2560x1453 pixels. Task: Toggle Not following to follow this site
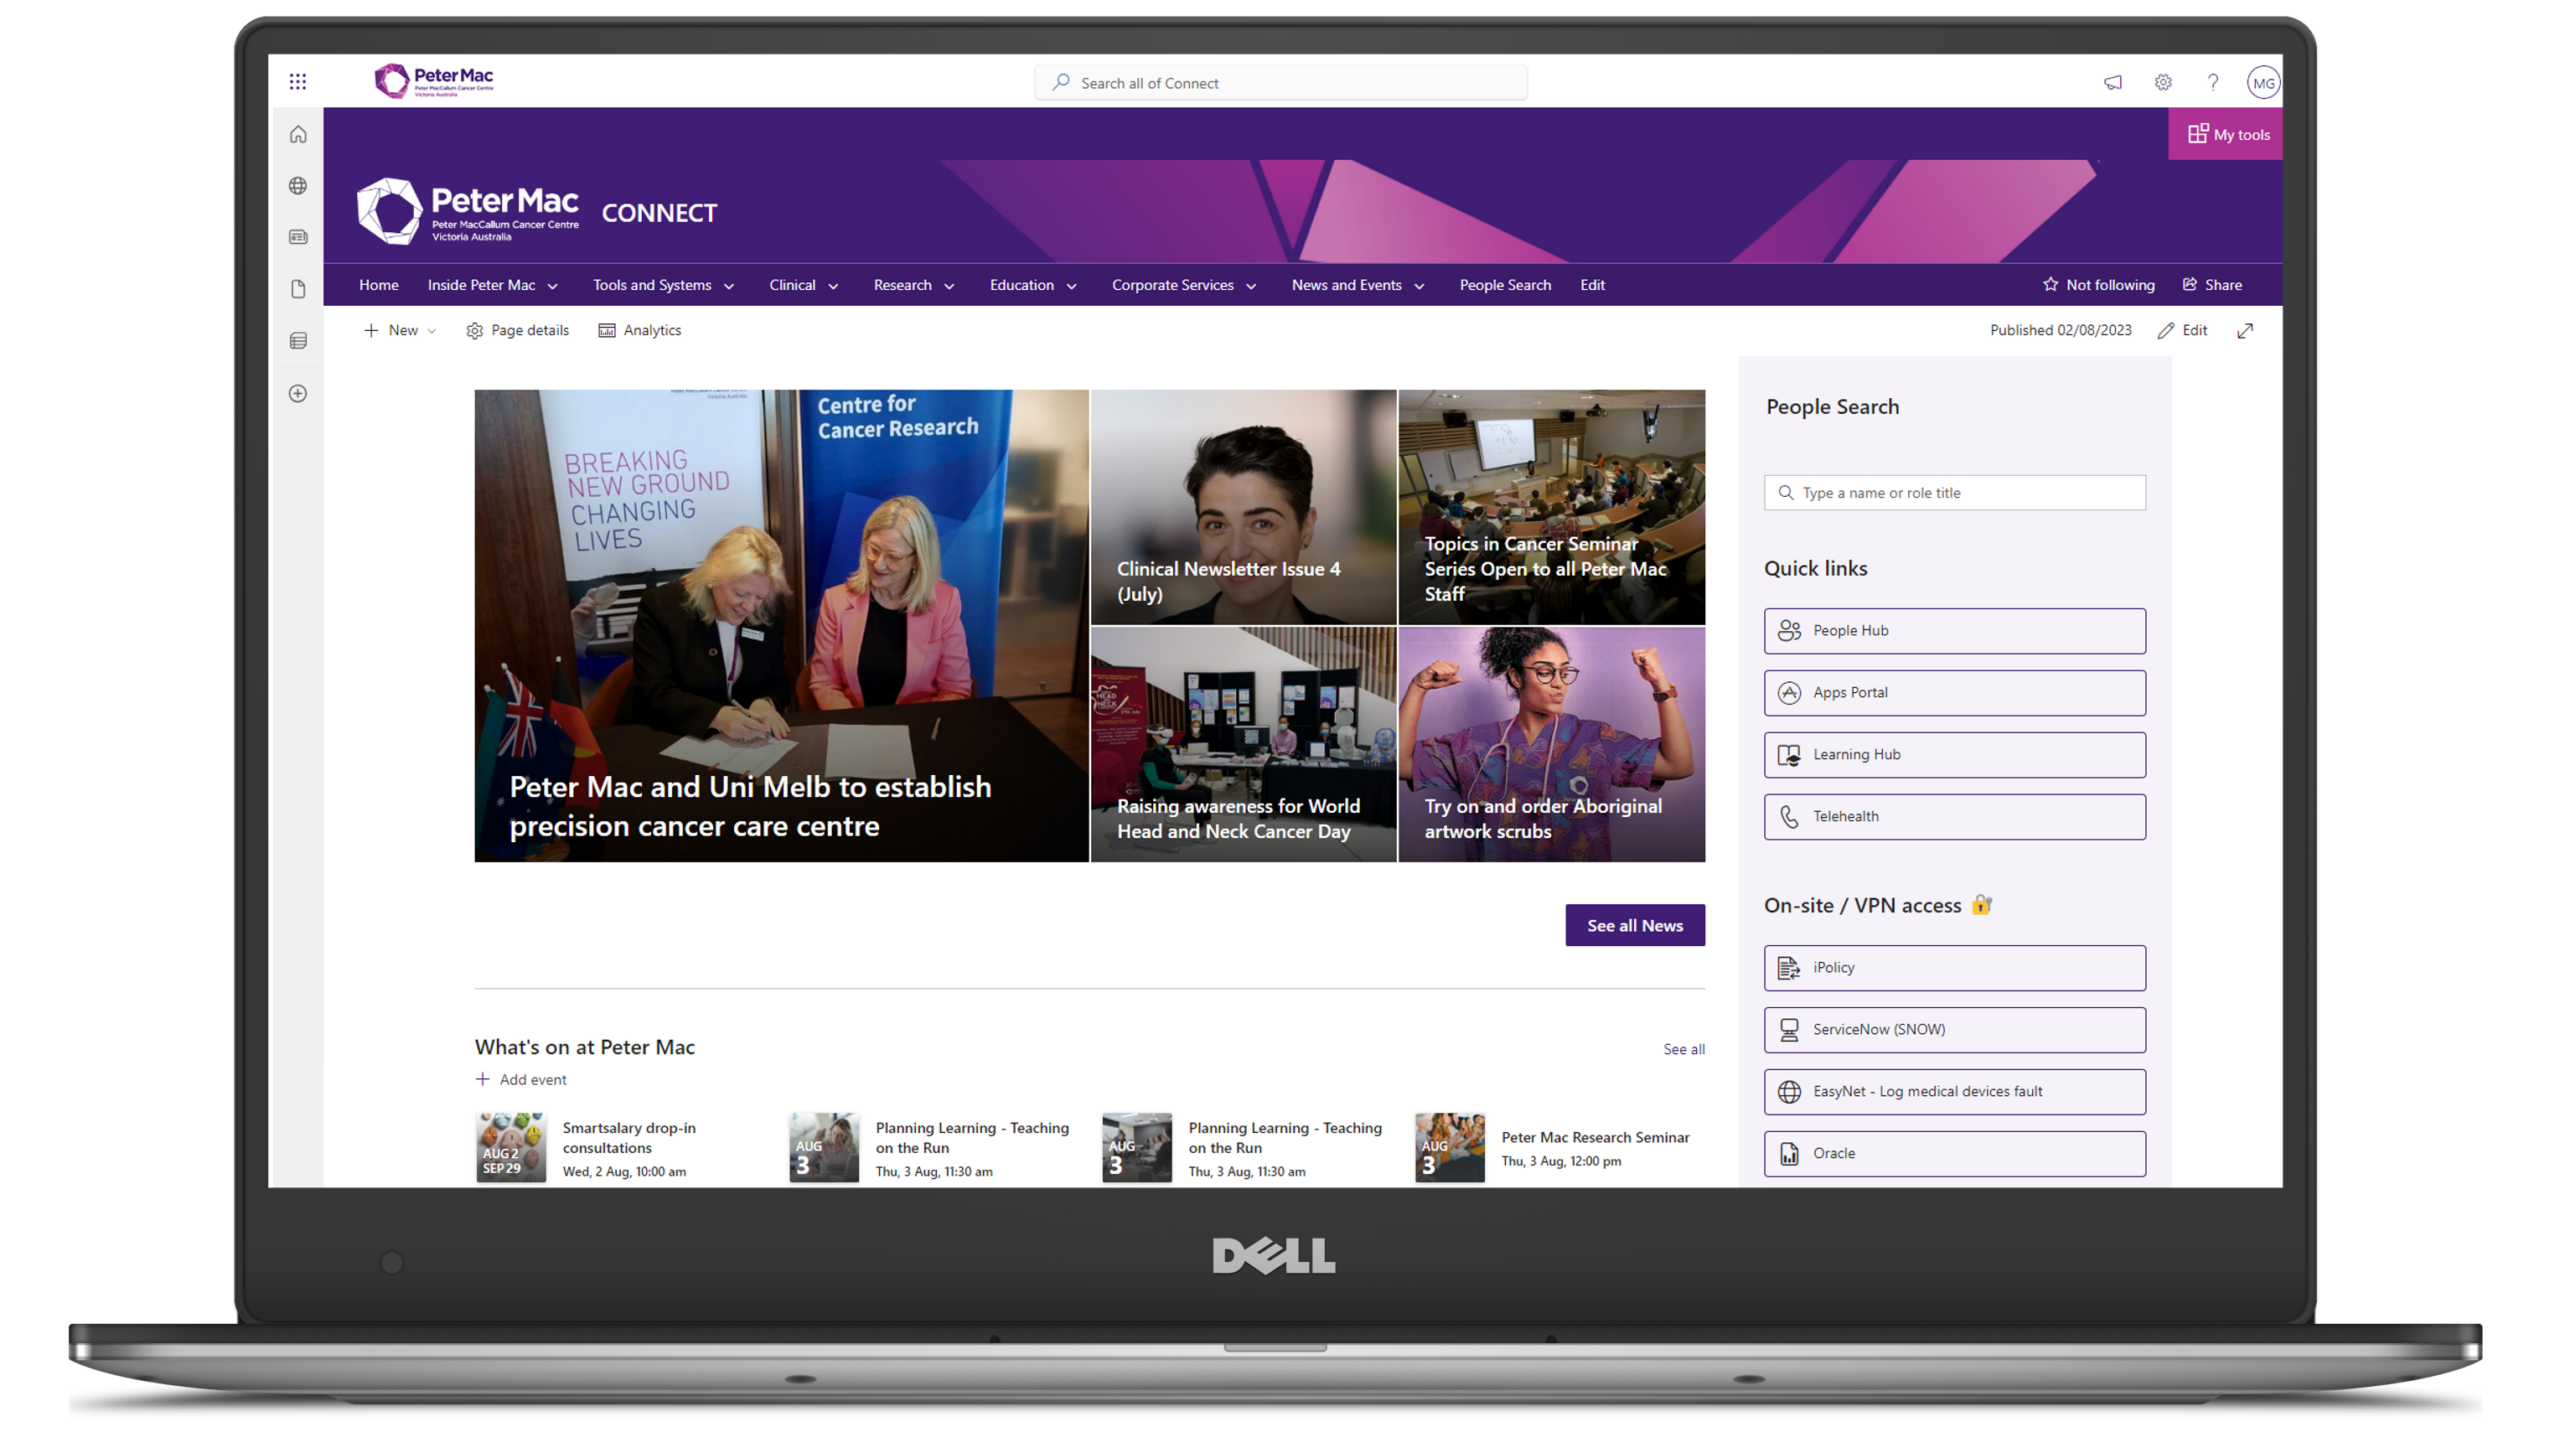point(2099,284)
